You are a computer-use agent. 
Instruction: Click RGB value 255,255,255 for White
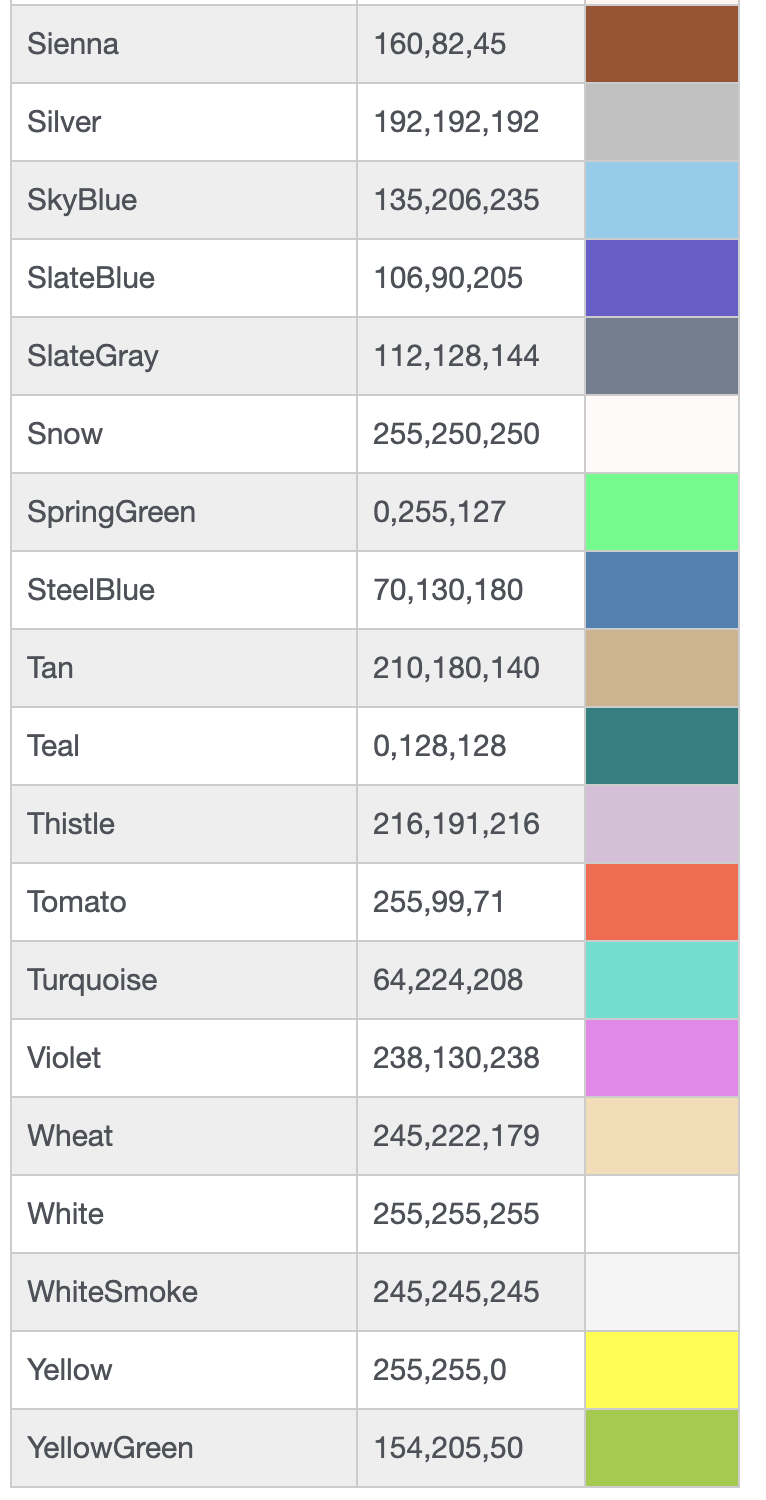pos(456,1214)
